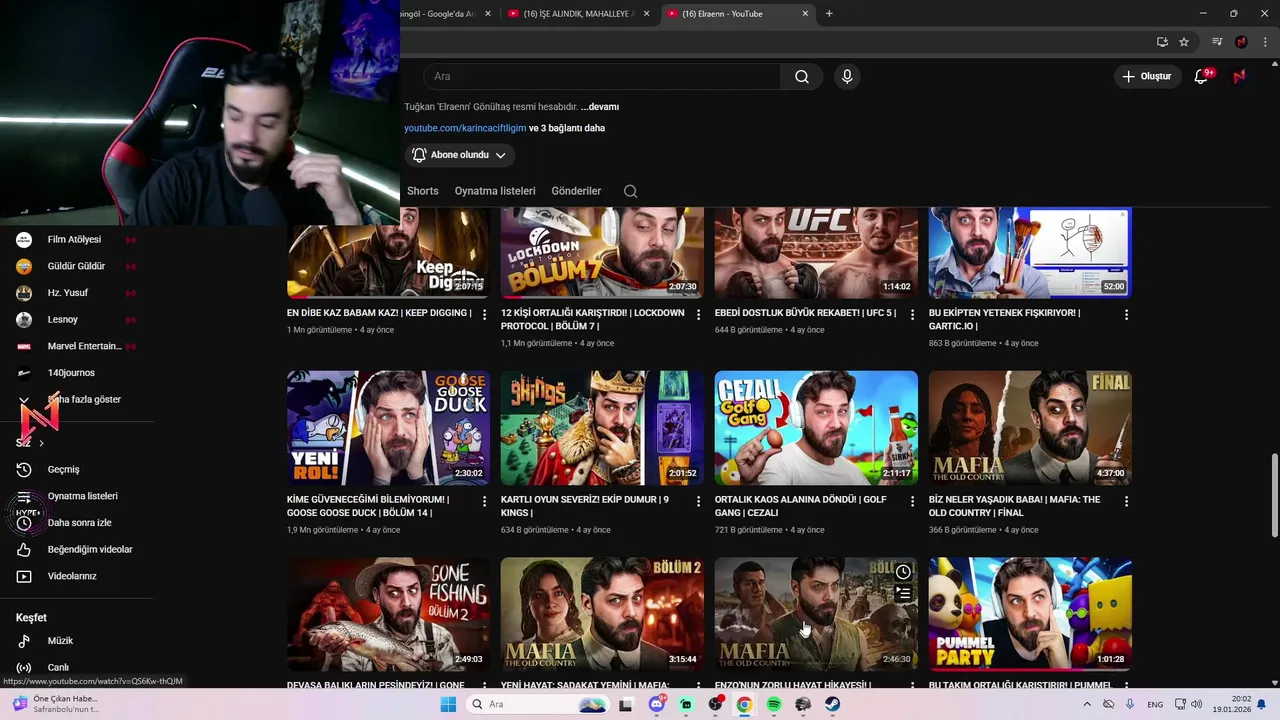1280x720 pixels.
Task: Open Spotify from the taskbar
Action: [774, 704]
